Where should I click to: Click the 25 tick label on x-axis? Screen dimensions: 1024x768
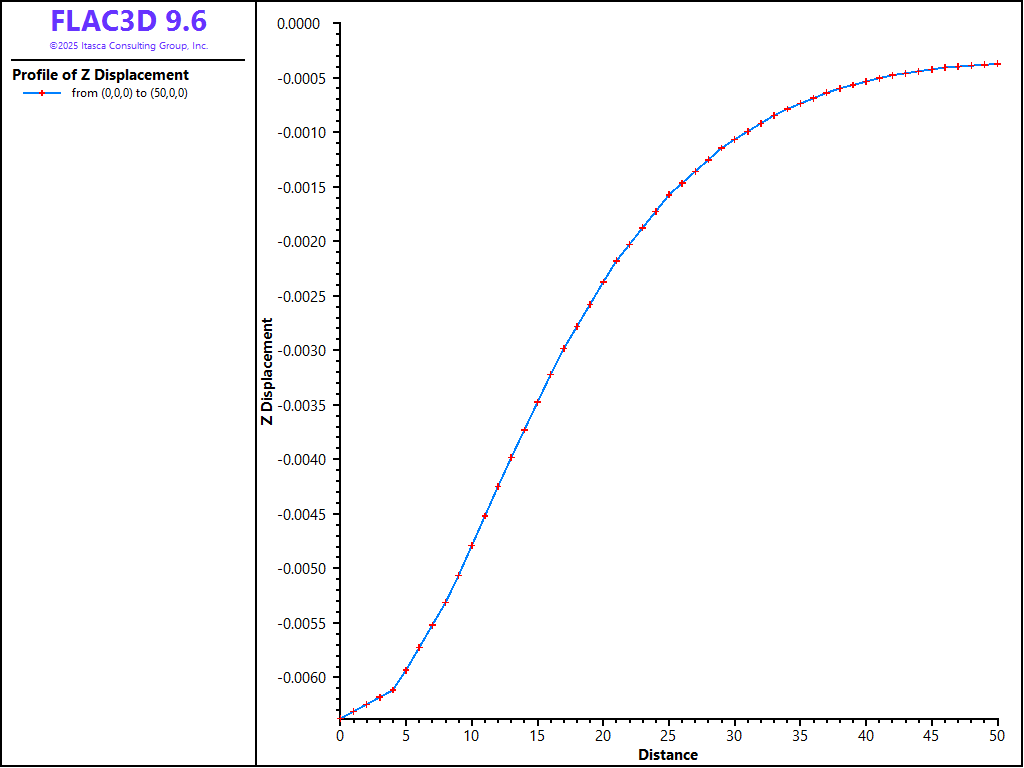668,736
